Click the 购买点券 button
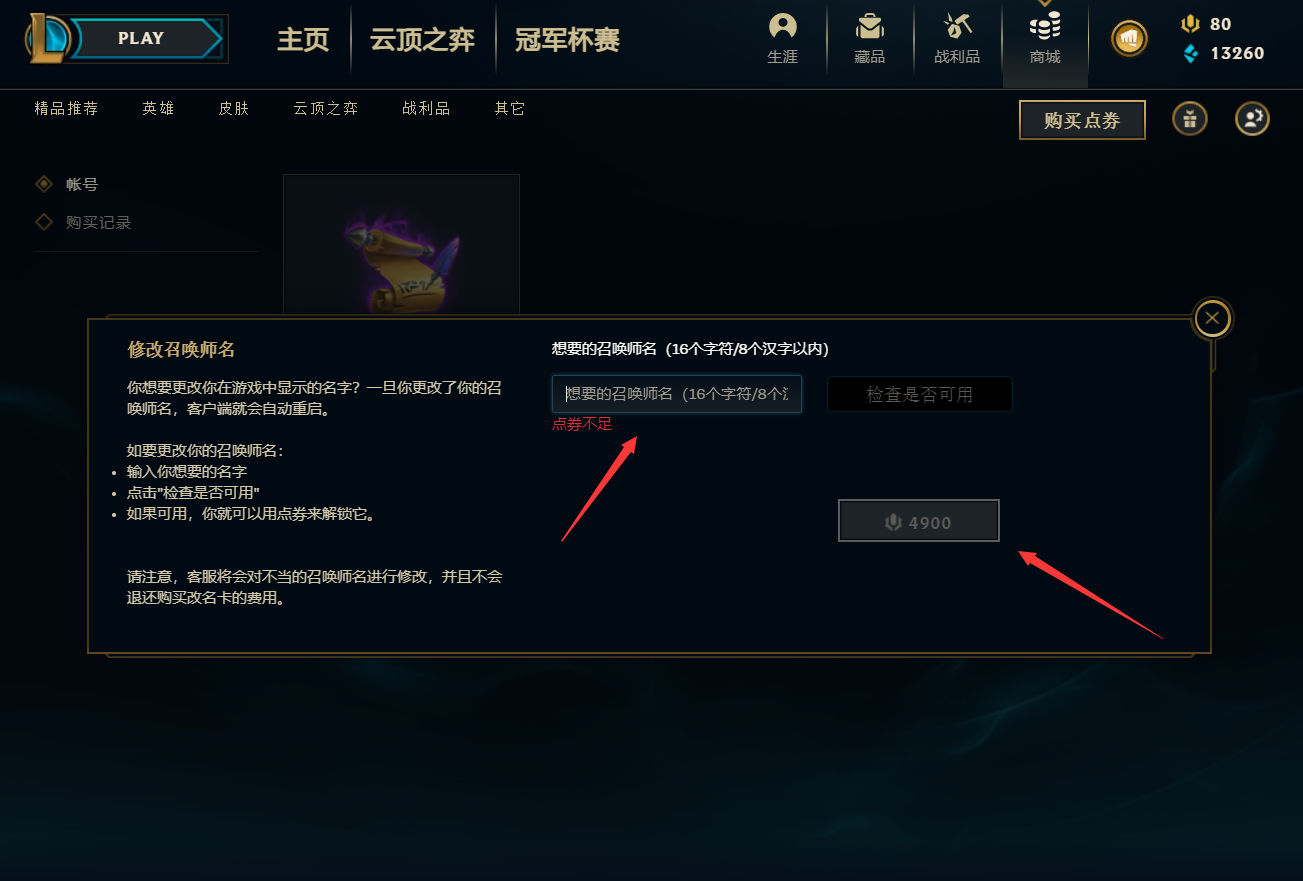This screenshot has height=881, width=1303. (x=1082, y=120)
